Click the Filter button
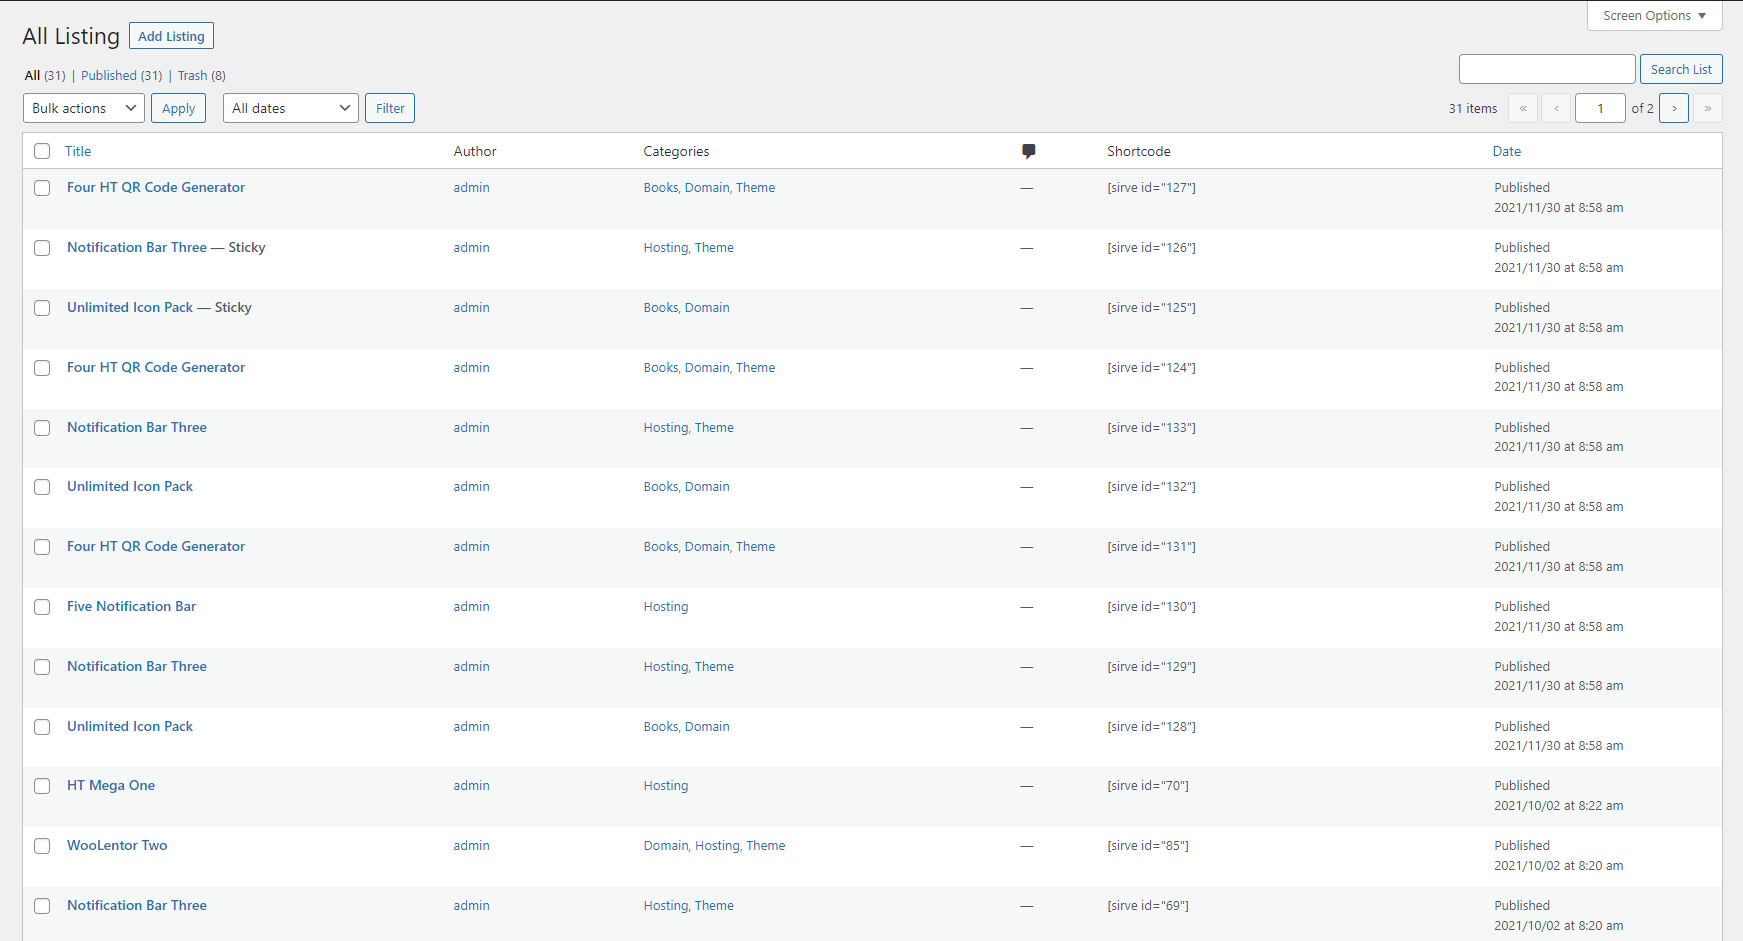1743x941 pixels. click(x=390, y=108)
